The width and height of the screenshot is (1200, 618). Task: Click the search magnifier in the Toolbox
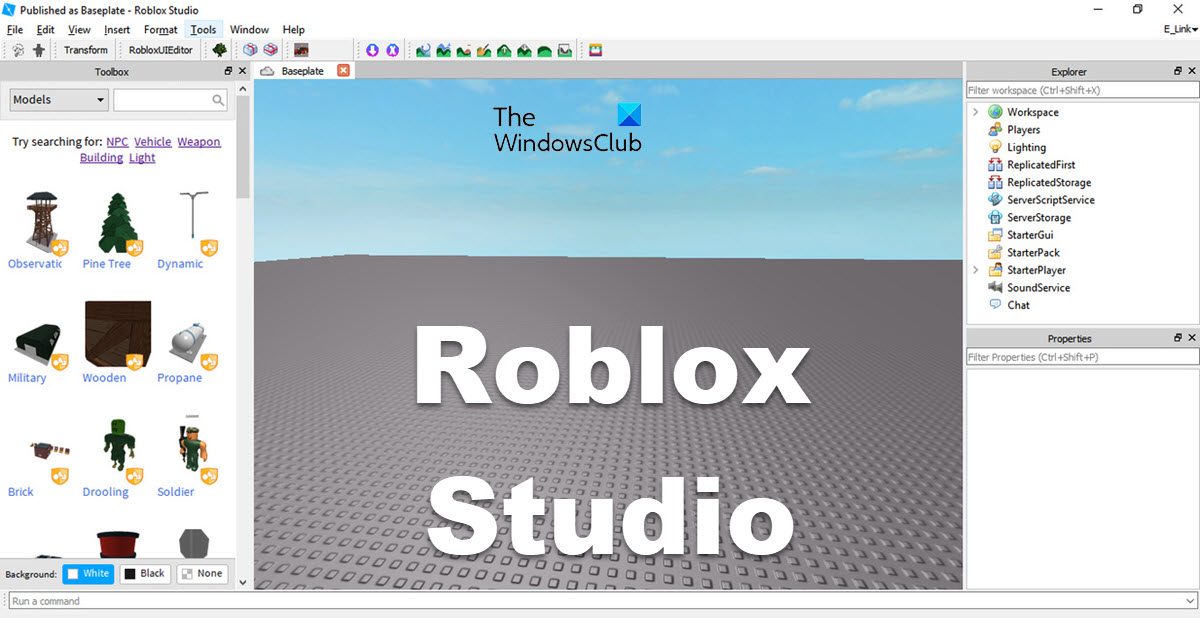coord(218,100)
